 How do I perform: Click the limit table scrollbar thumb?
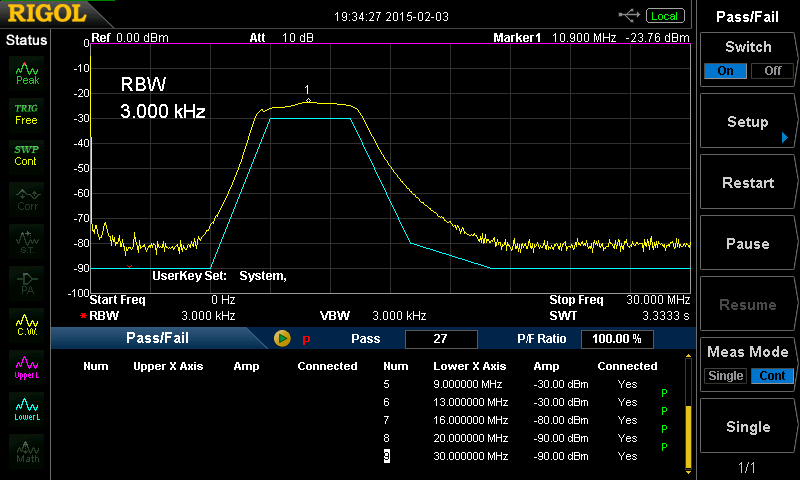click(688, 438)
